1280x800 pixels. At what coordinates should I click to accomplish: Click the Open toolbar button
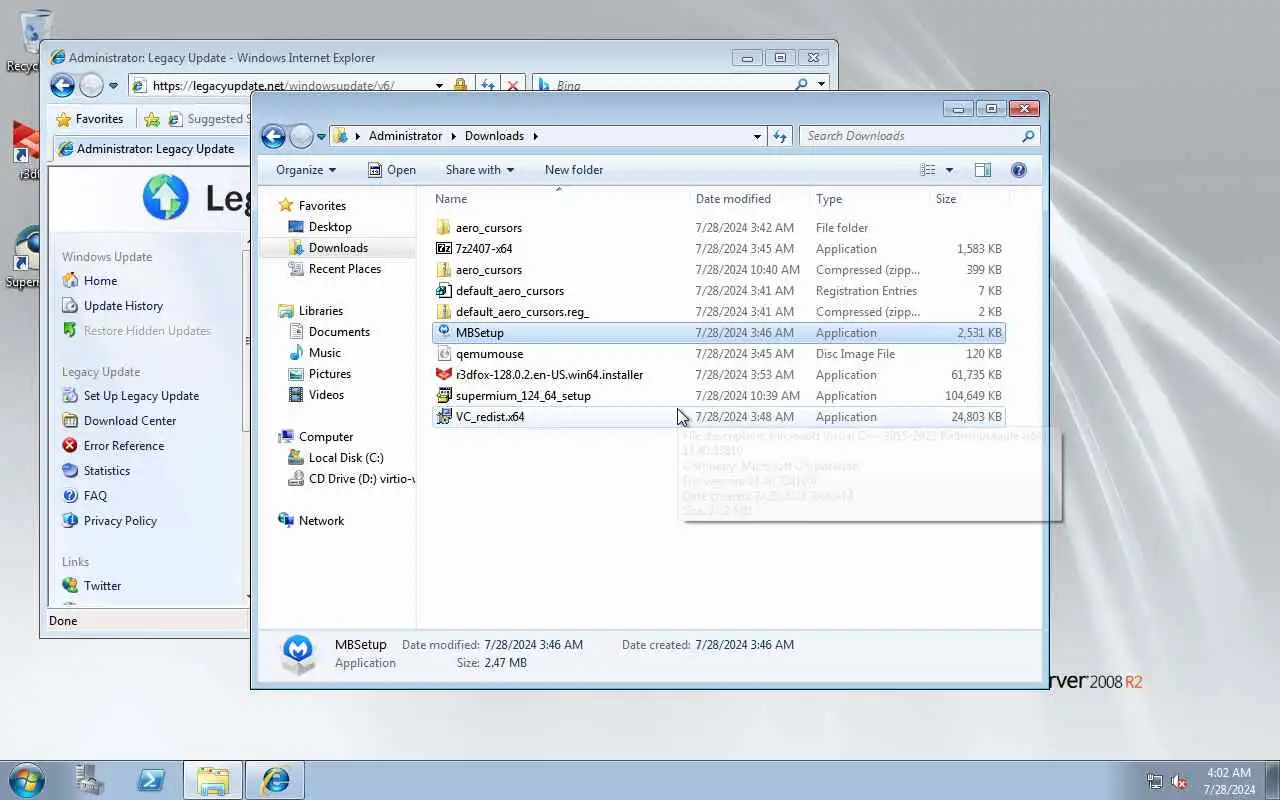pos(391,170)
